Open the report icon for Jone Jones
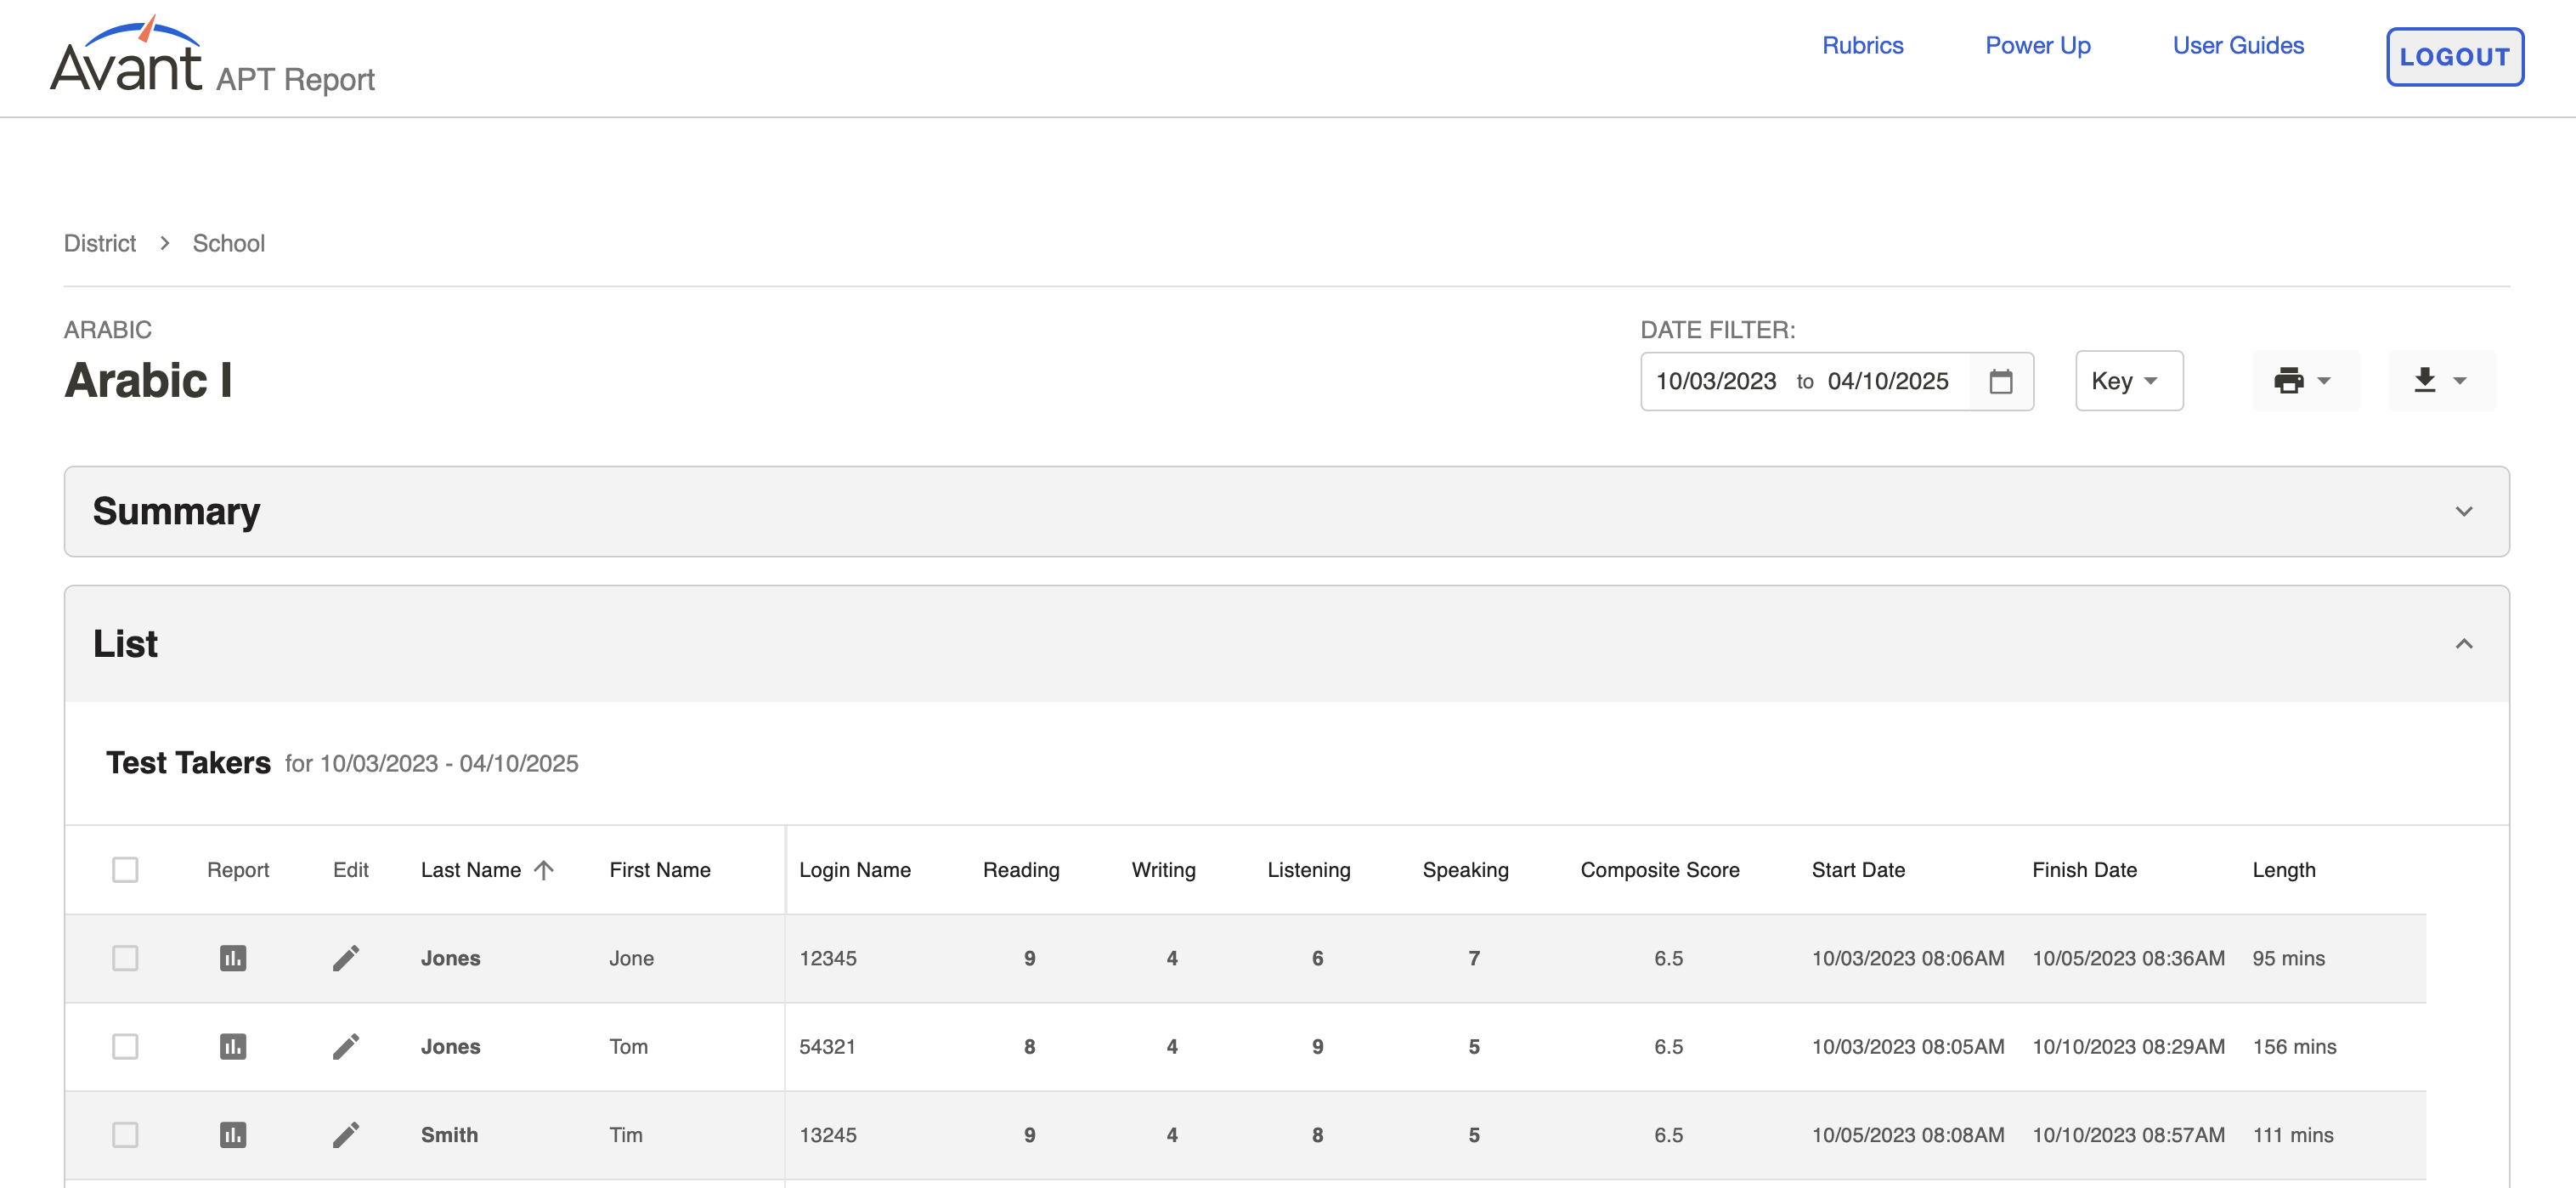The height and width of the screenshot is (1188, 2576). point(233,958)
